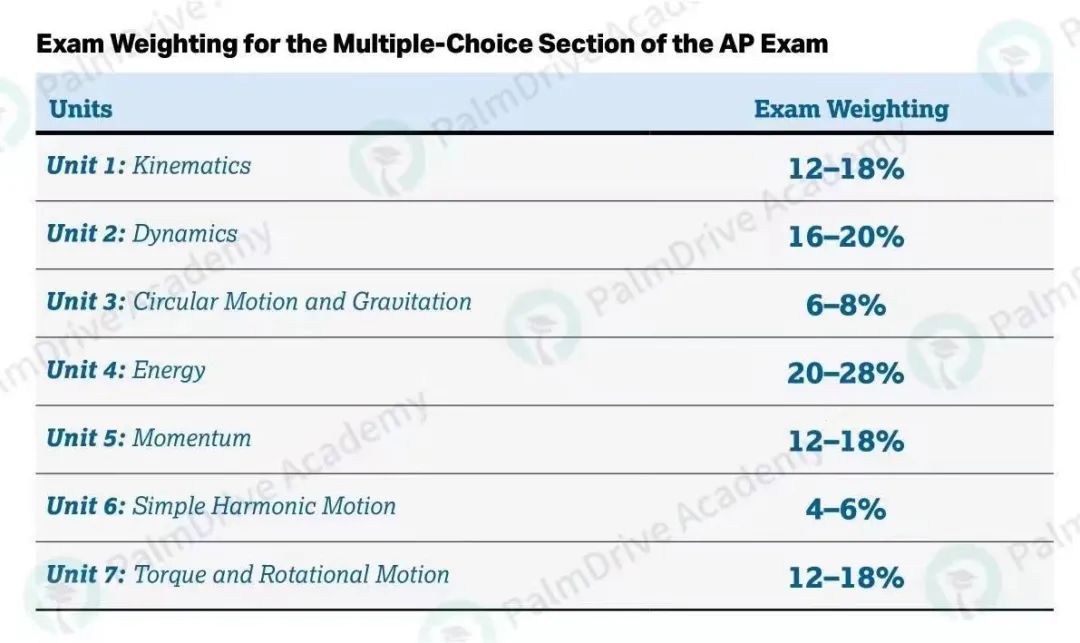Select Unit 7: Torque and Rotational Motion
1080x643 pixels.
click(x=248, y=574)
